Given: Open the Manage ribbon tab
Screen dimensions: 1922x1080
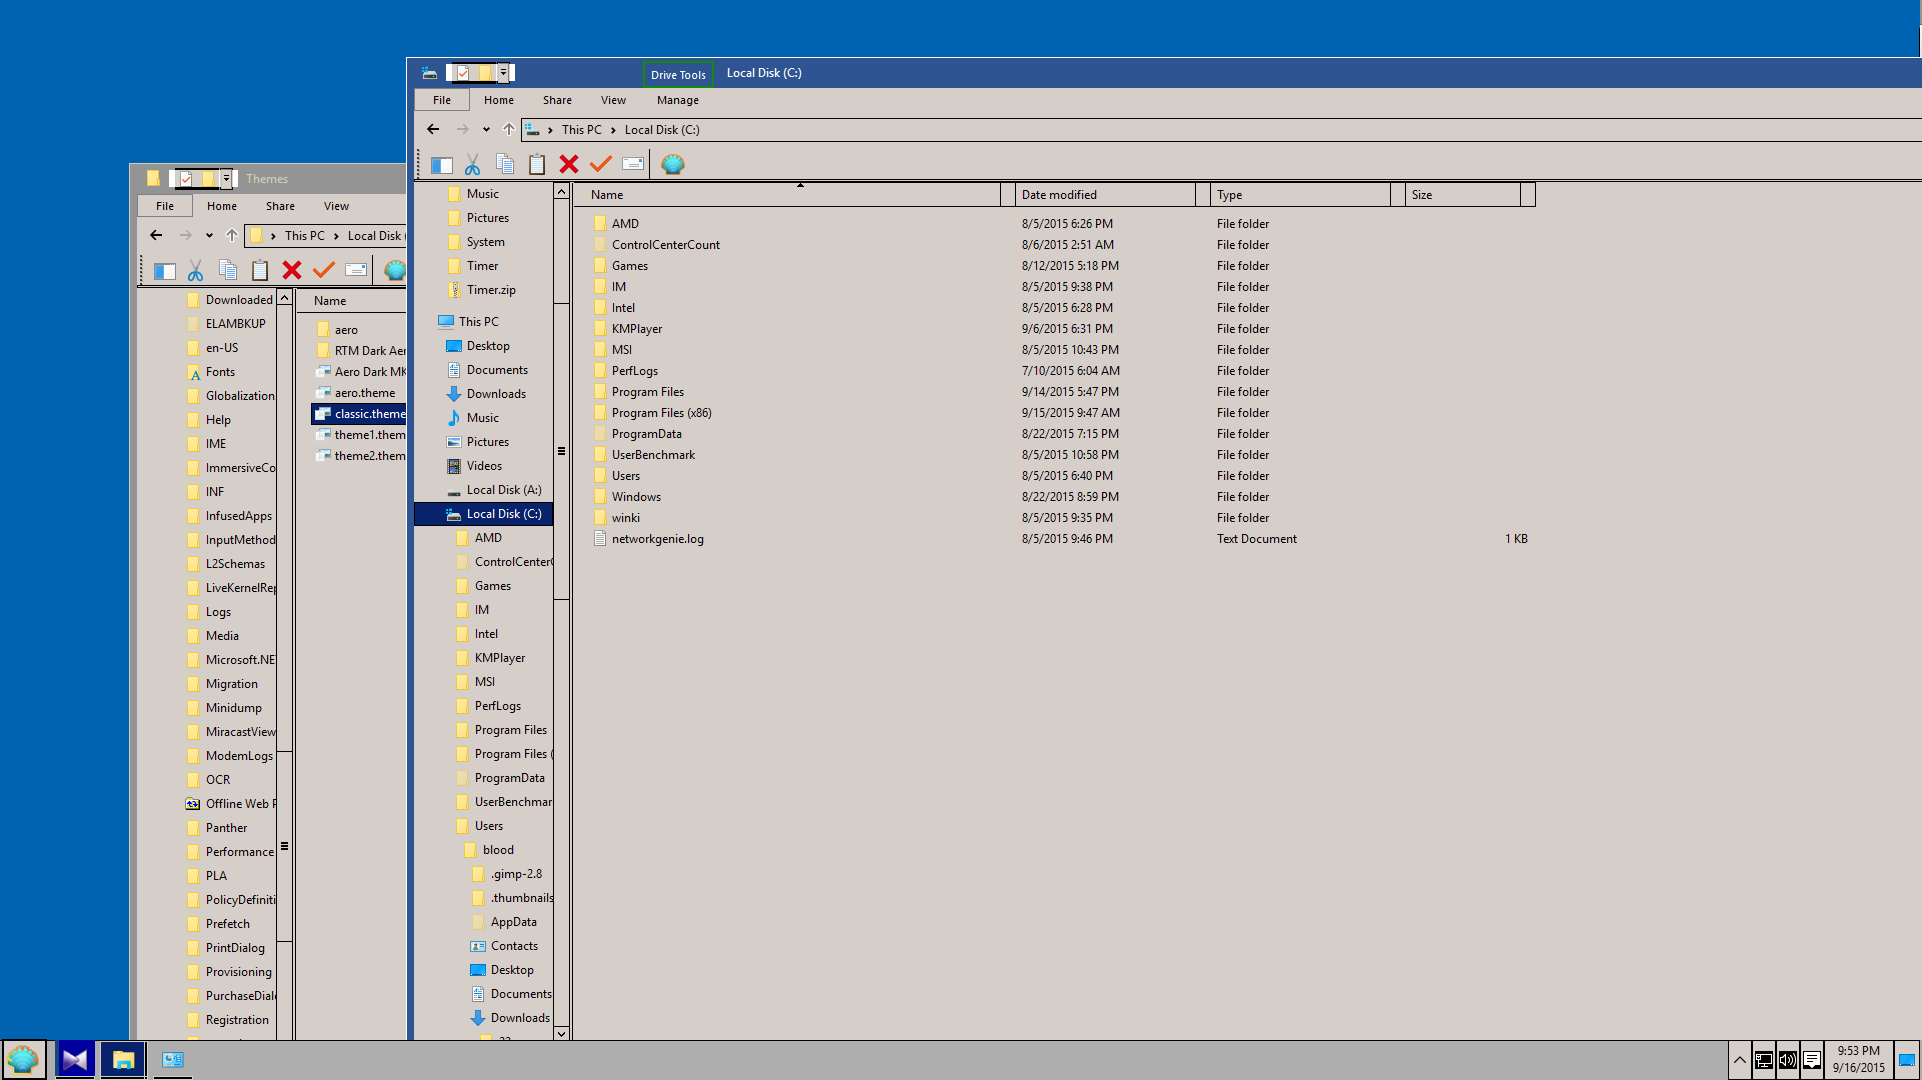Looking at the screenshot, I should click(x=677, y=100).
